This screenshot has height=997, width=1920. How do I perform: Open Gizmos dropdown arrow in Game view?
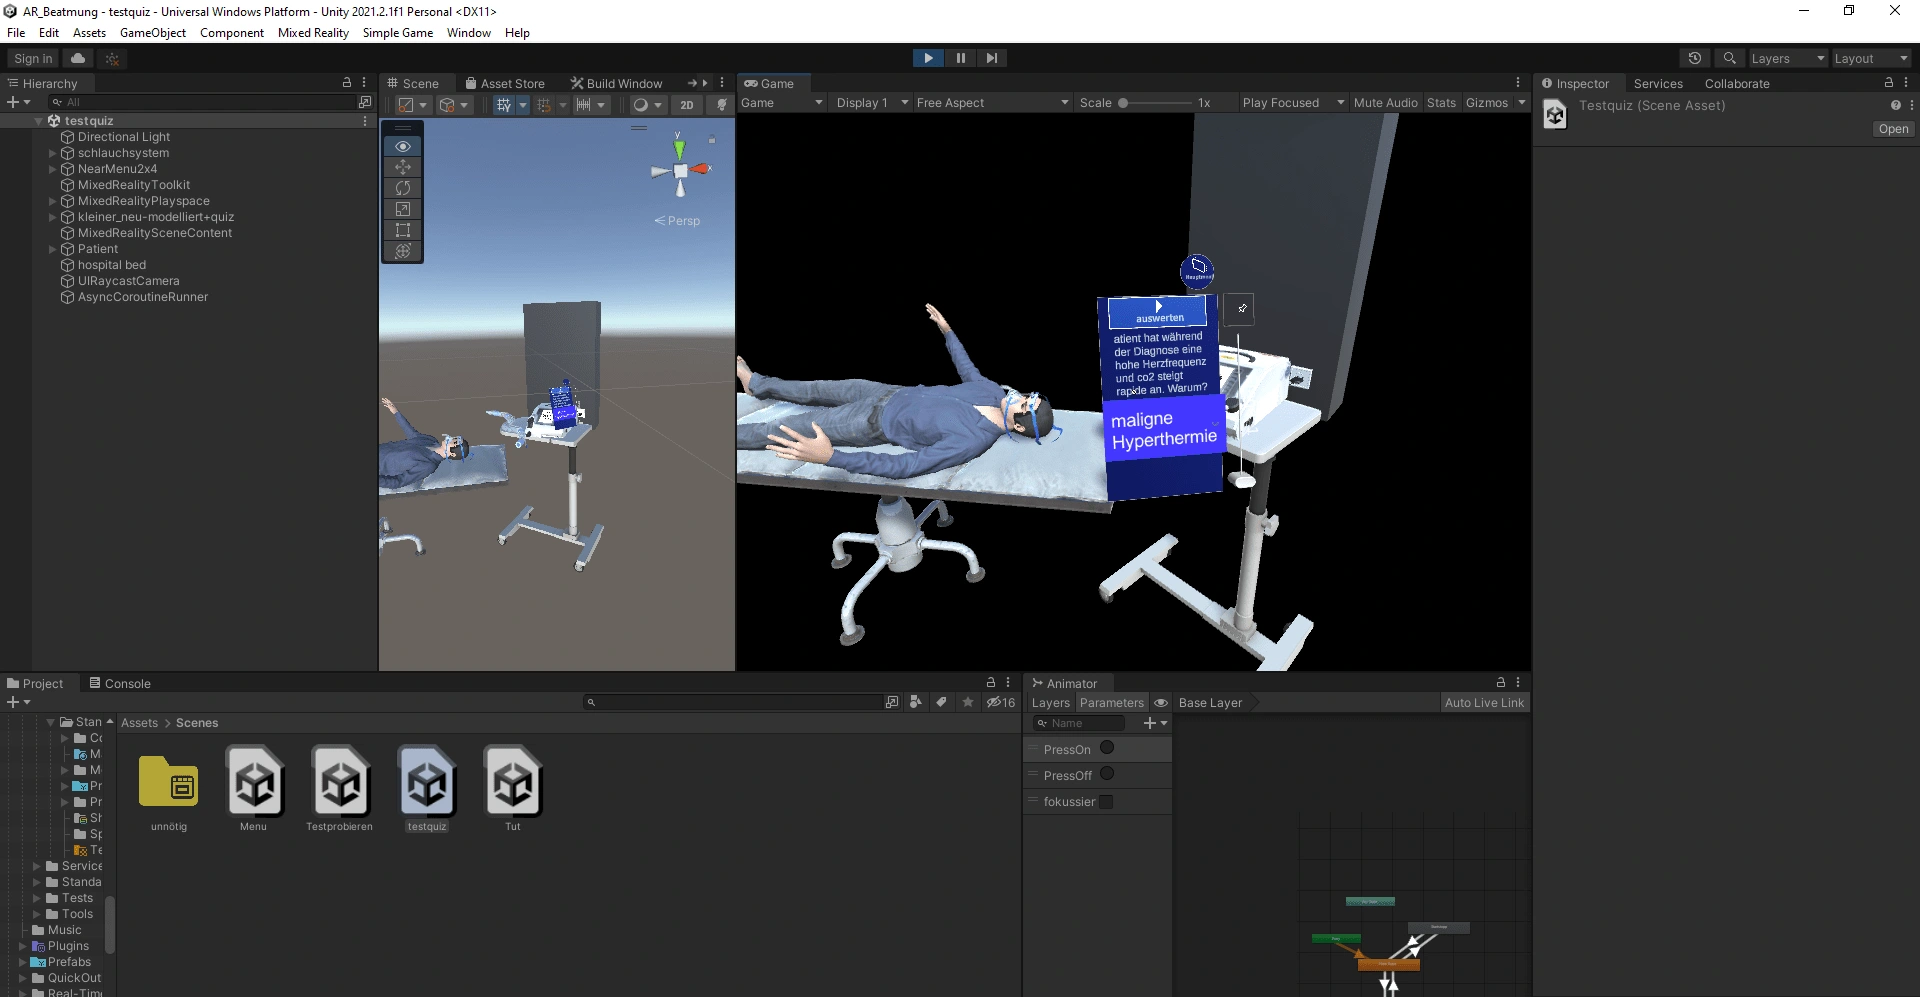(x=1522, y=102)
